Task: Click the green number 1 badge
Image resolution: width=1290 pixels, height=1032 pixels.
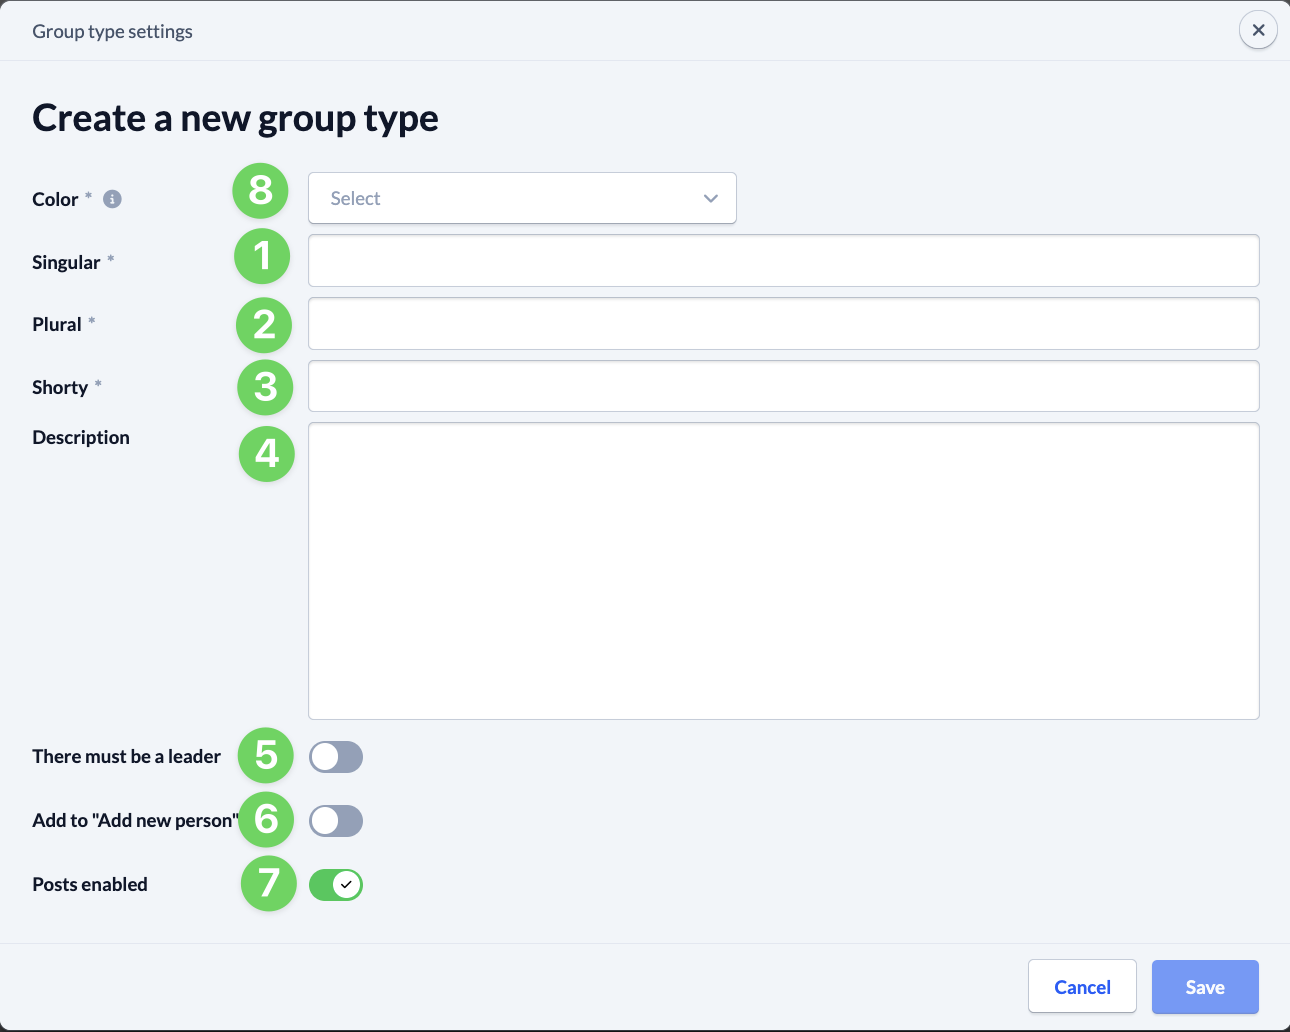Action: (x=262, y=256)
